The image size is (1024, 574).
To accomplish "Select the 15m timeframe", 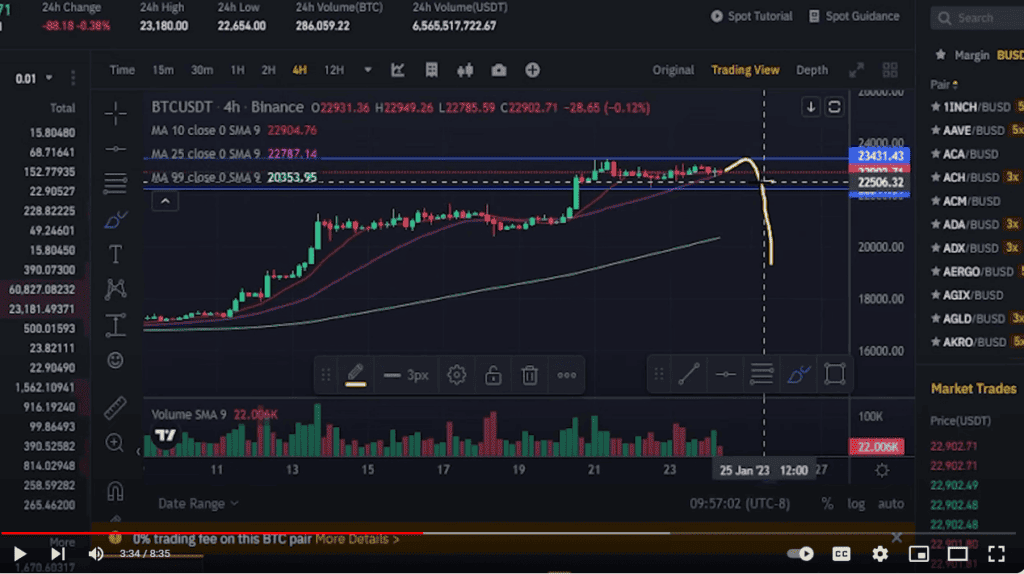I will (163, 70).
